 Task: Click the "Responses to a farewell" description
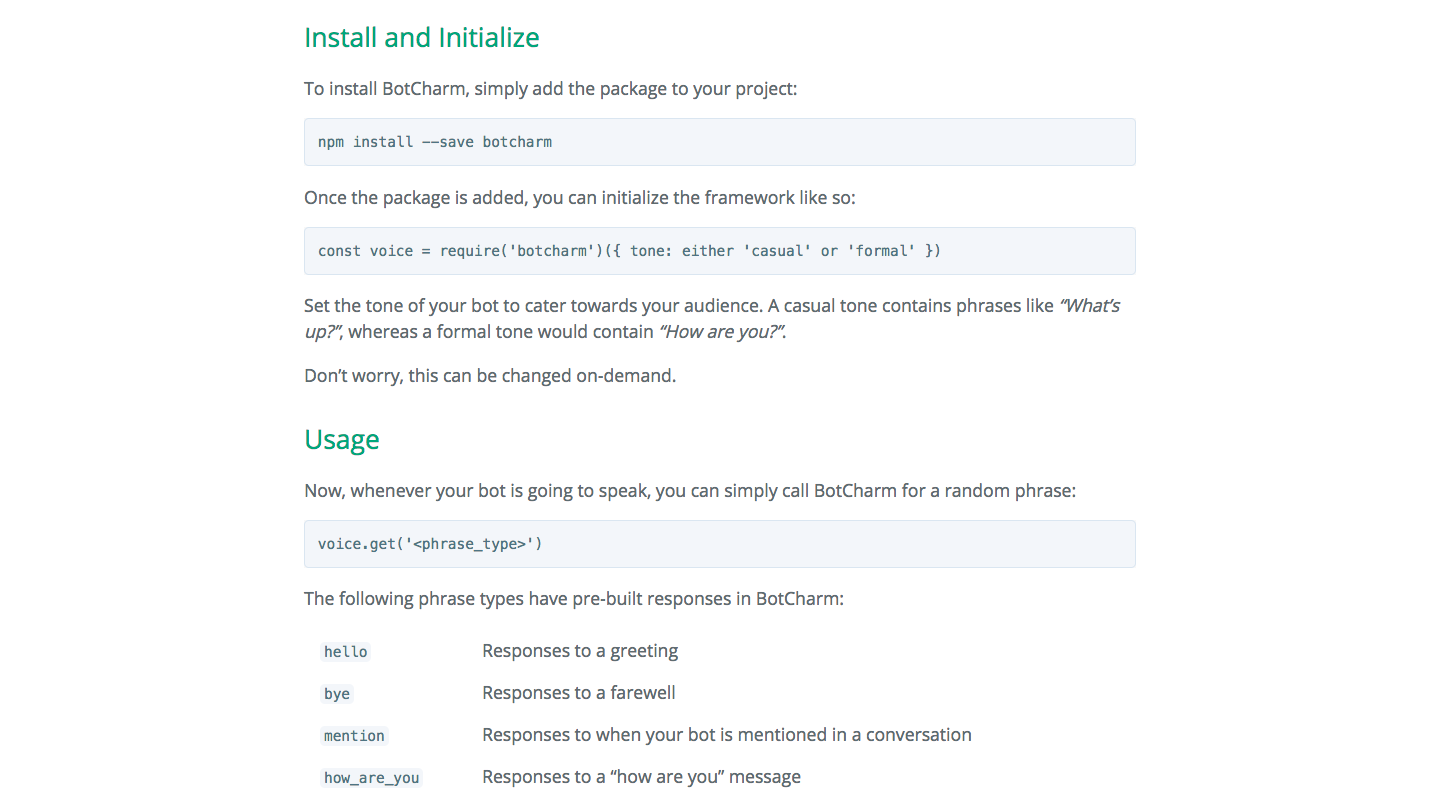(579, 693)
